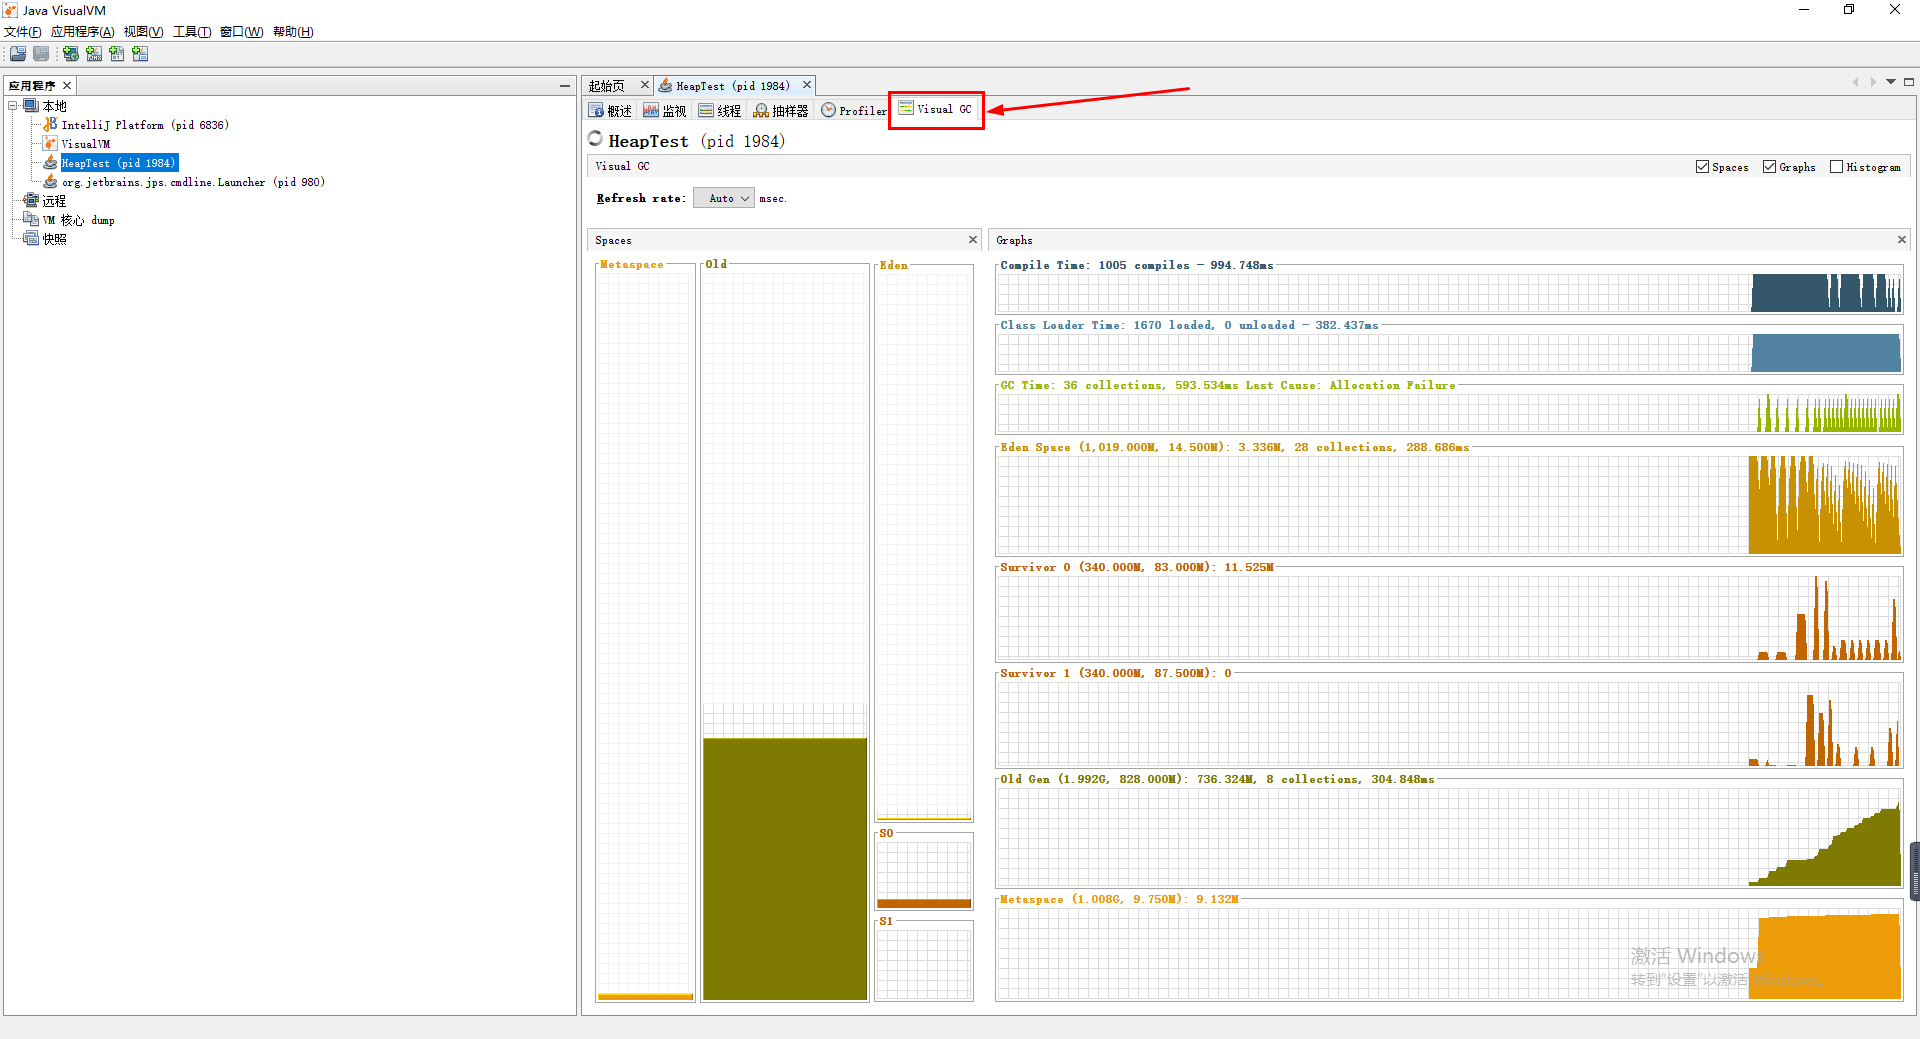Minimize the 应用程序 side panel

coord(565,86)
